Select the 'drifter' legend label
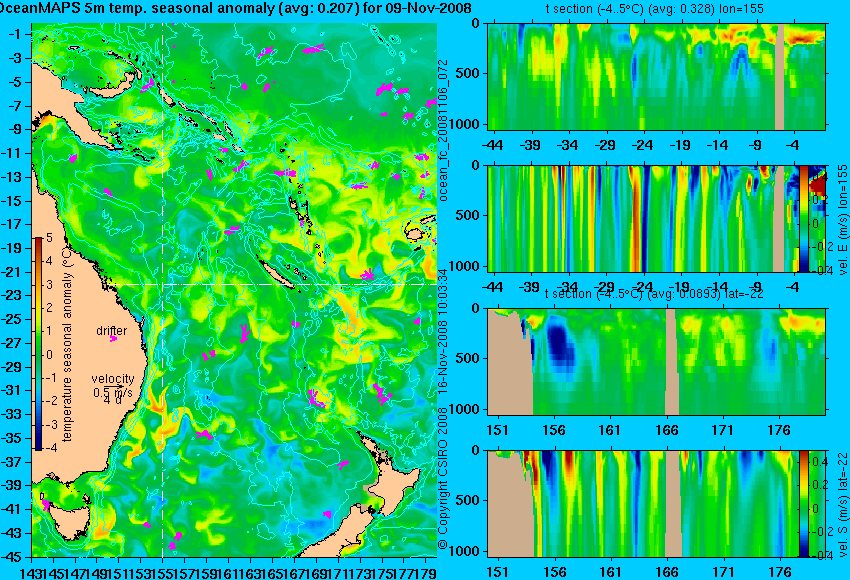The width and height of the screenshot is (850, 580). pos(112,331)
